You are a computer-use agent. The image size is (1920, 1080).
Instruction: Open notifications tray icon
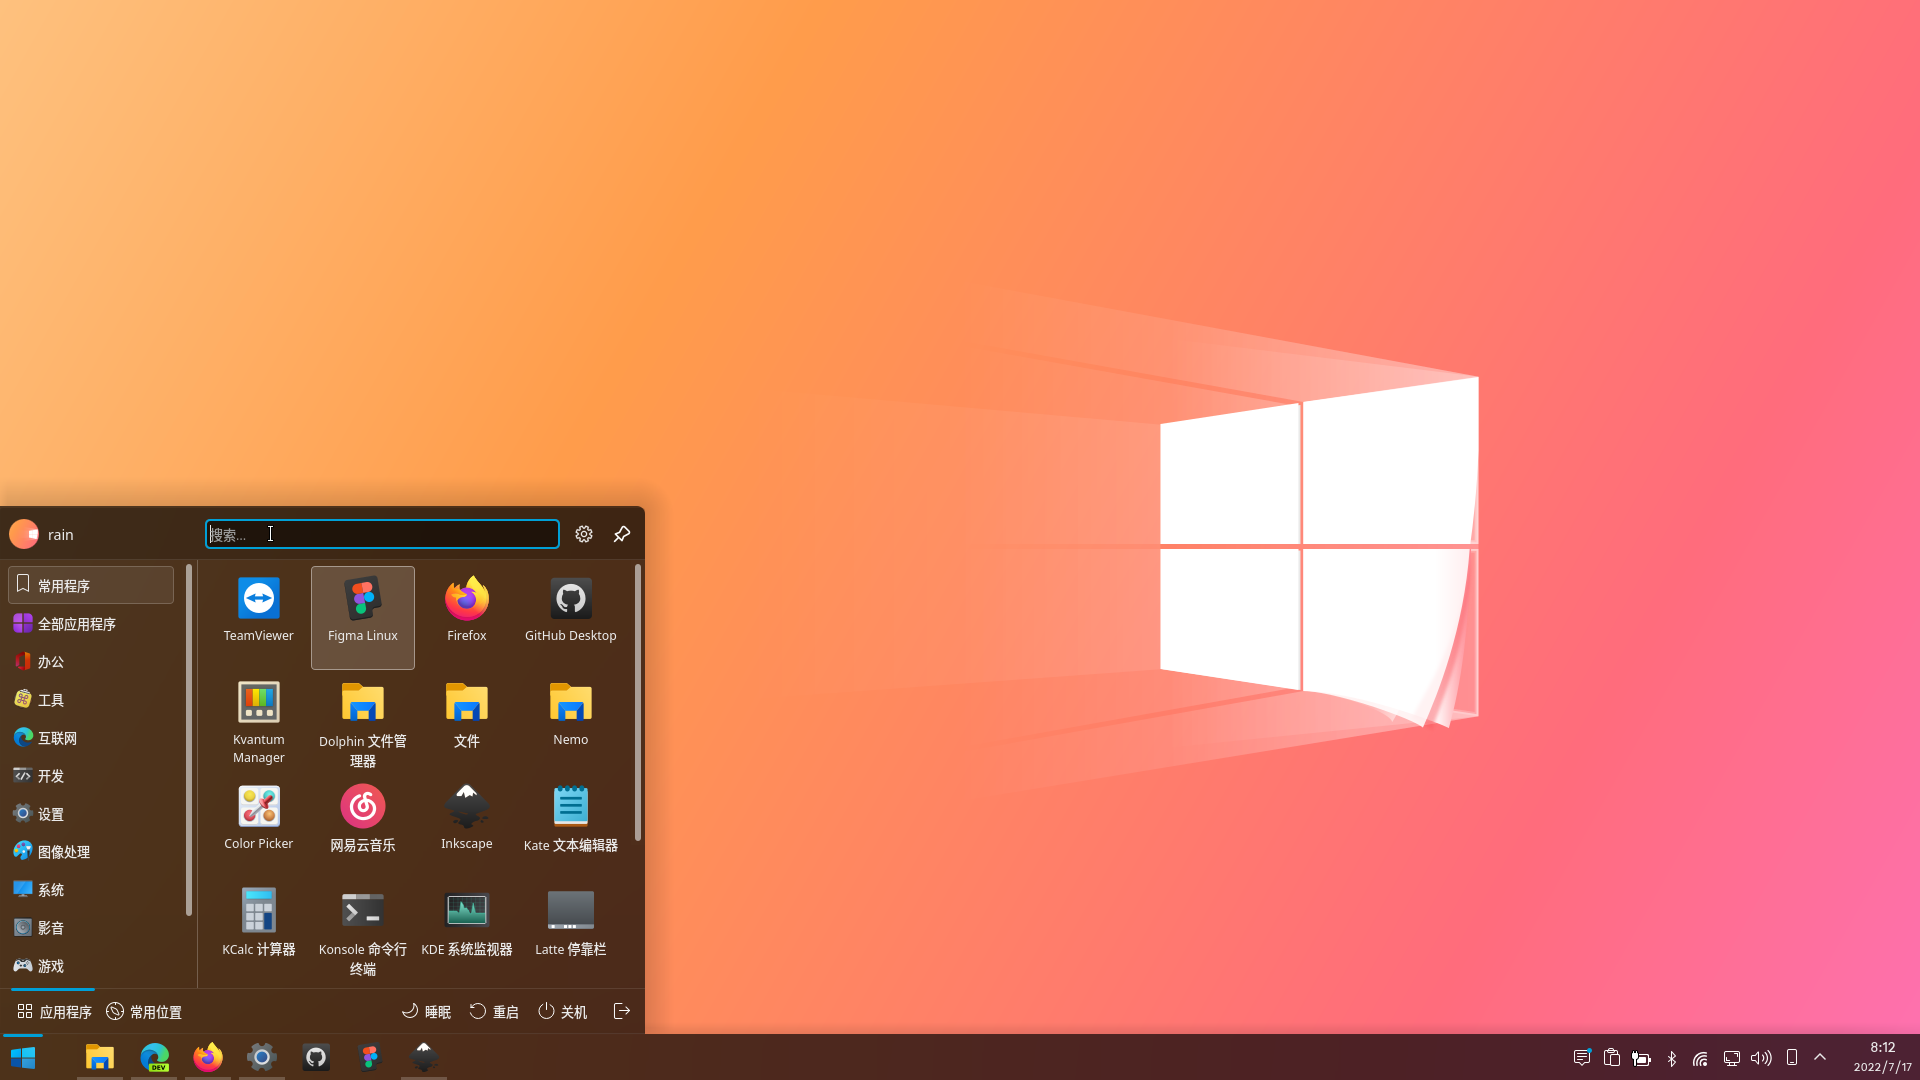click(1582, 1057)
